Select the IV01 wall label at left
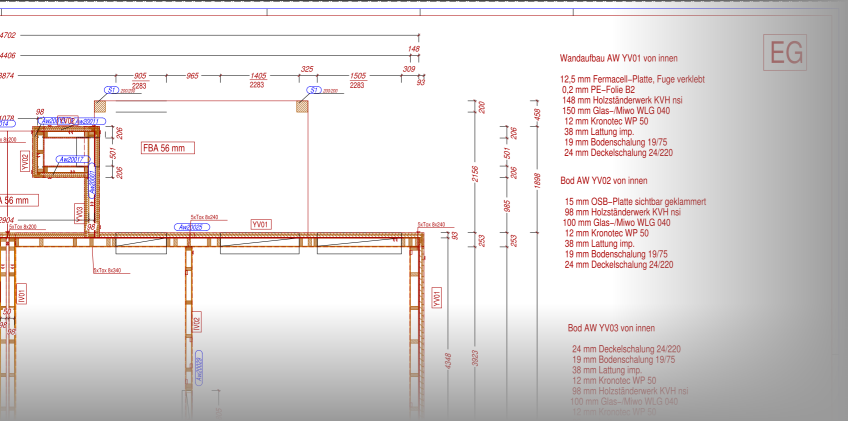 (x=22, y=294)
